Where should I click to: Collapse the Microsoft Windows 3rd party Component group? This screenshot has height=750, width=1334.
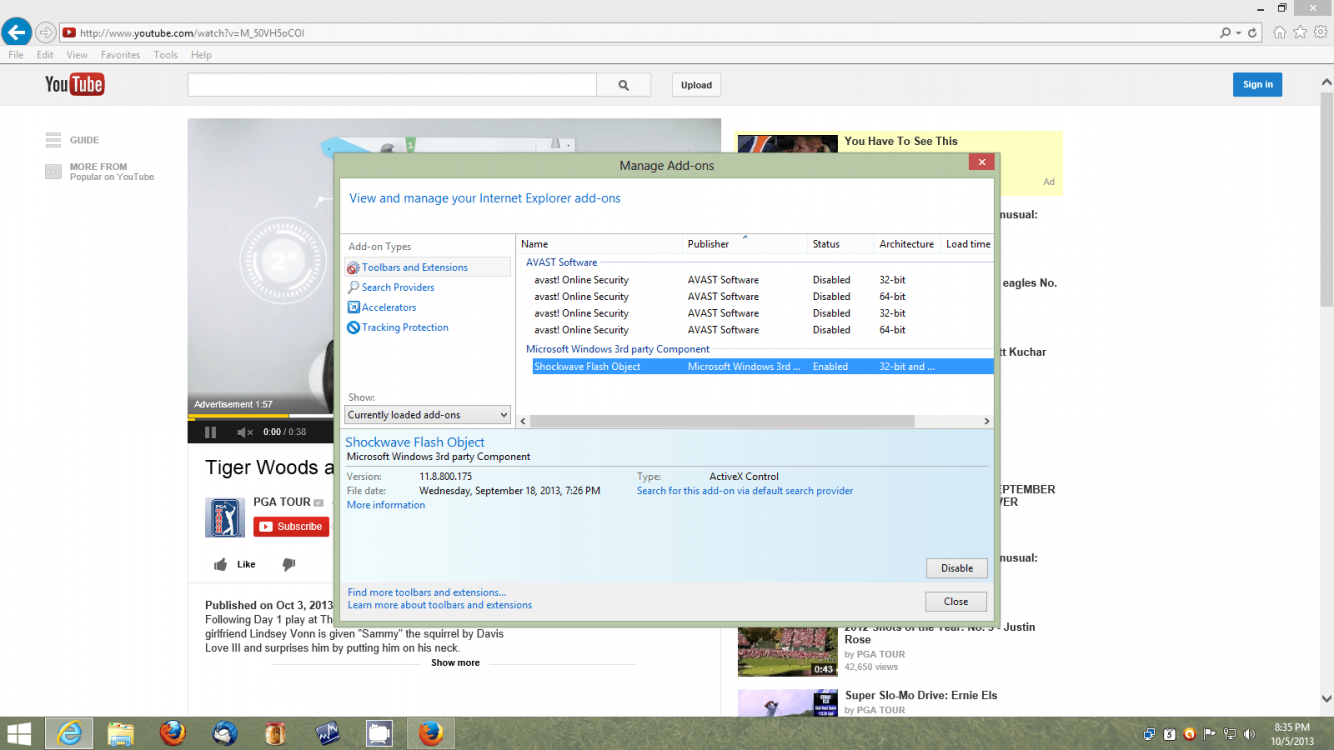click(618, 349)
